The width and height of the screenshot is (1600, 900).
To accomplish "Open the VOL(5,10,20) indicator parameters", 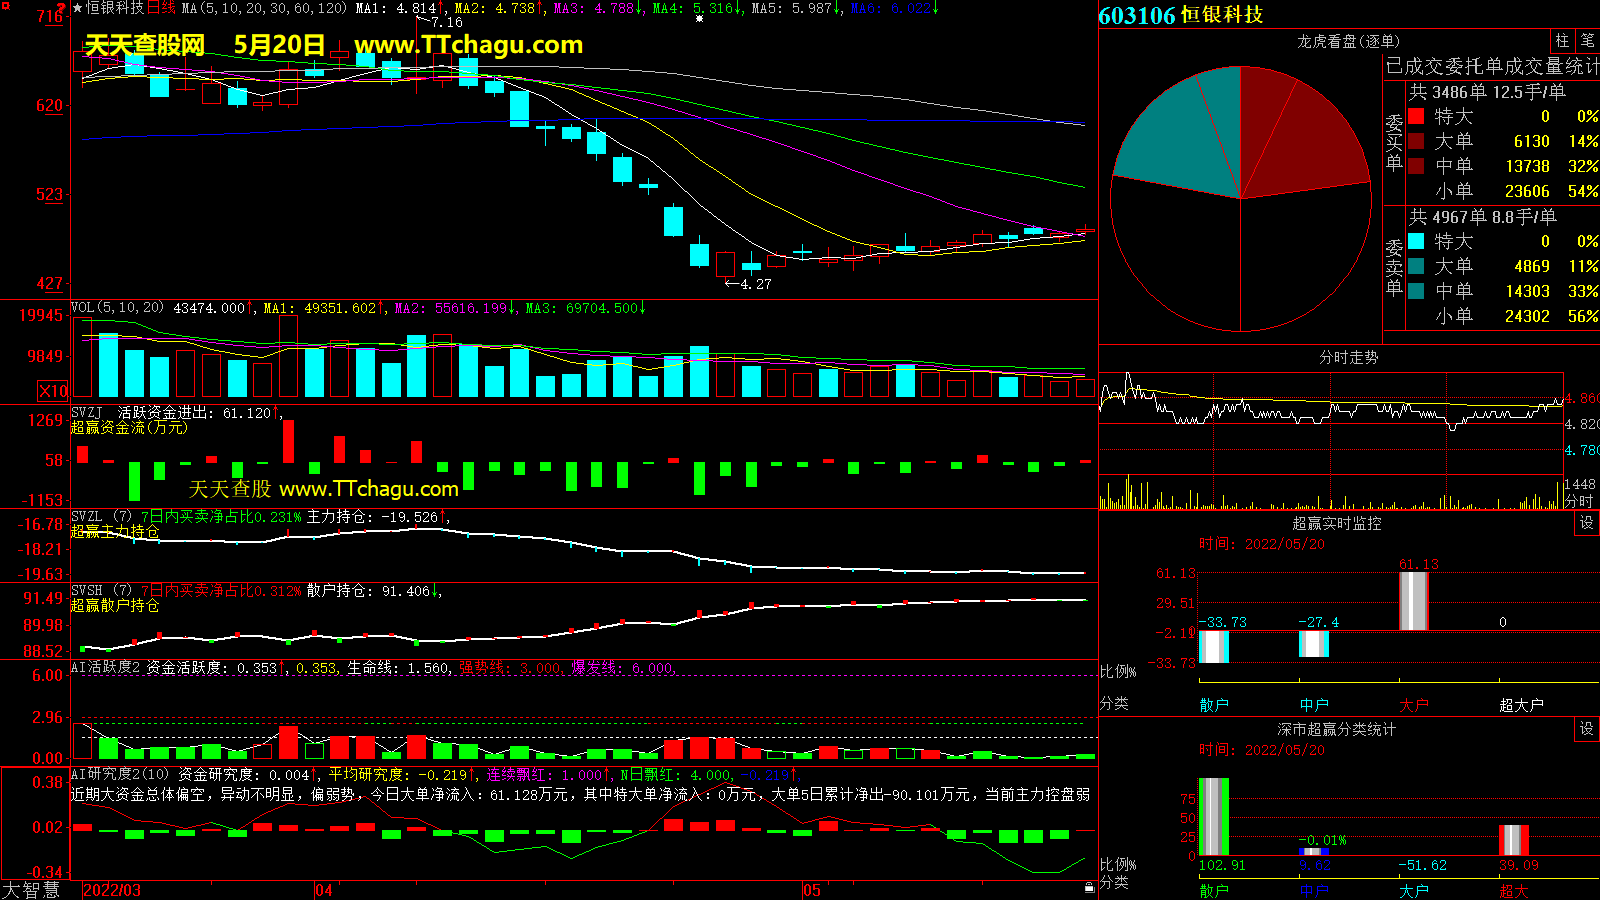I will tap(117, 308).
